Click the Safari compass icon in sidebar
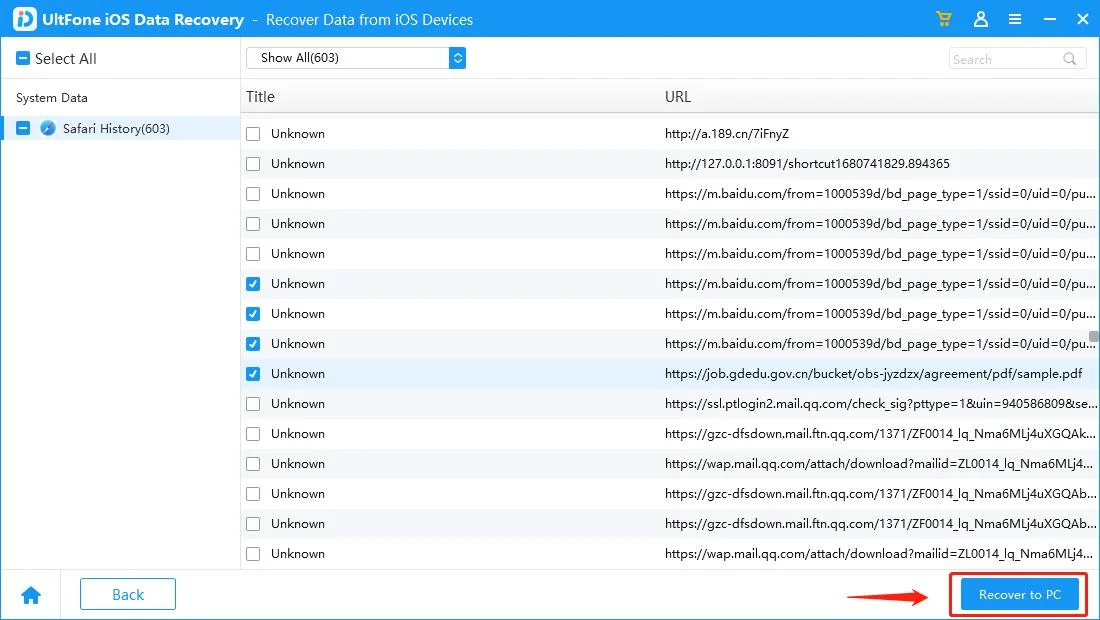Viewport: 1100px width, 620px height. pos(48,129)
